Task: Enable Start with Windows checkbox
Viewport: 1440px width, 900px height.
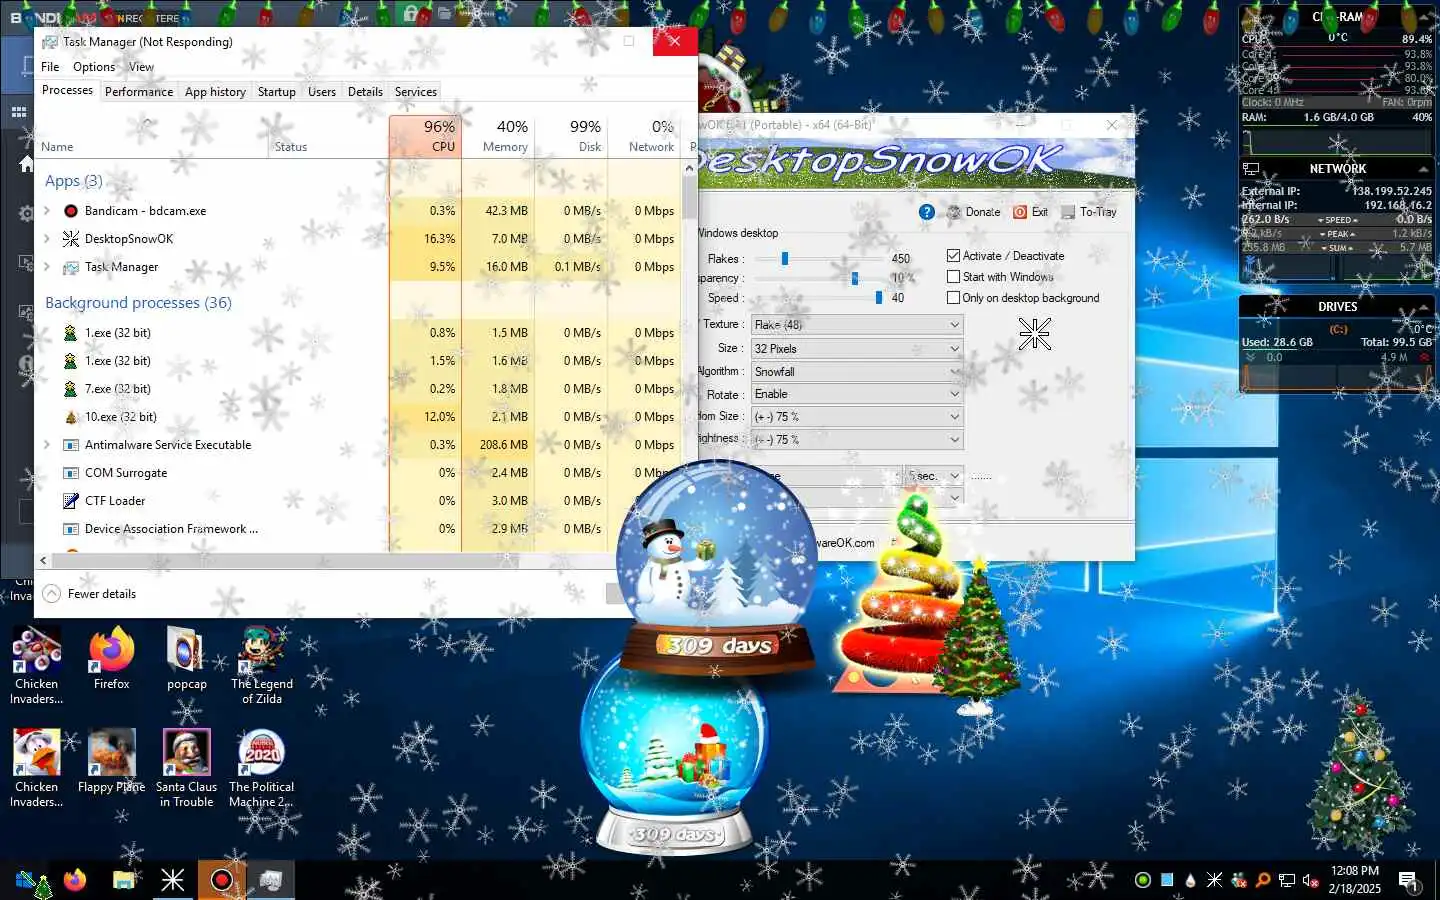Action: 953,277
